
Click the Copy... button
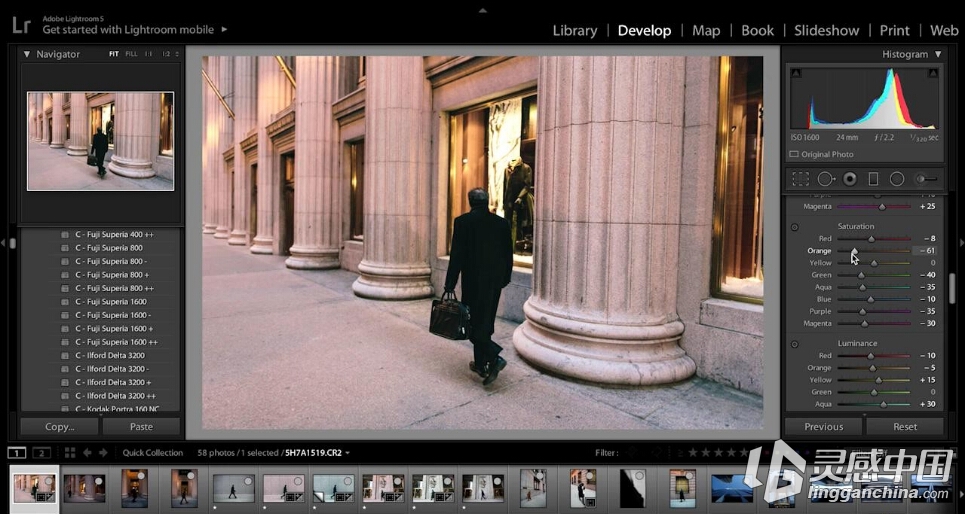[60, 427]
